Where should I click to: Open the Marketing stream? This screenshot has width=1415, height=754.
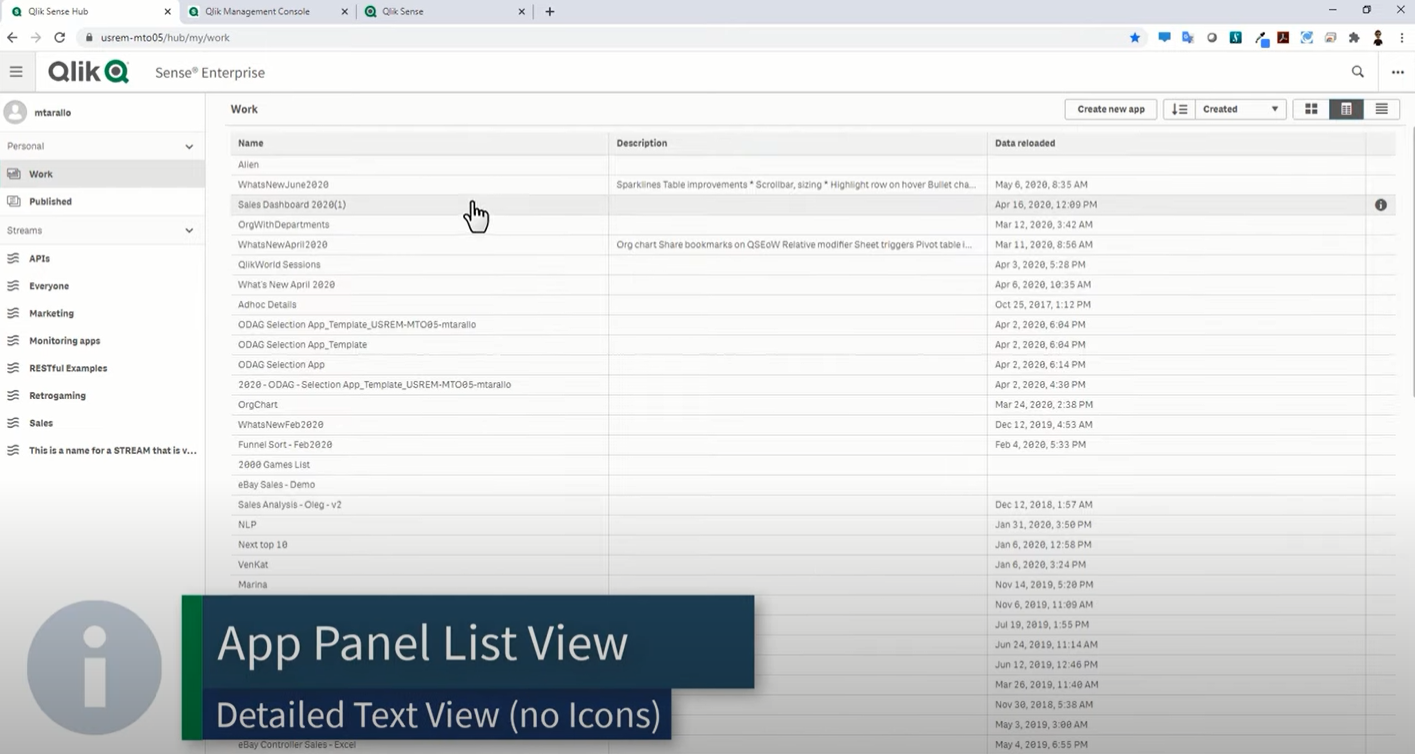point(102,313)
